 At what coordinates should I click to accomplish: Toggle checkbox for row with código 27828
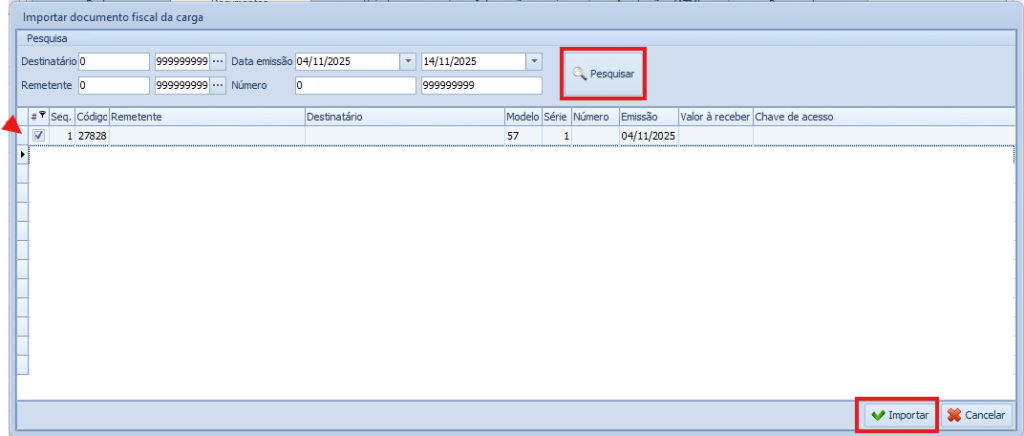click(38, 135)
